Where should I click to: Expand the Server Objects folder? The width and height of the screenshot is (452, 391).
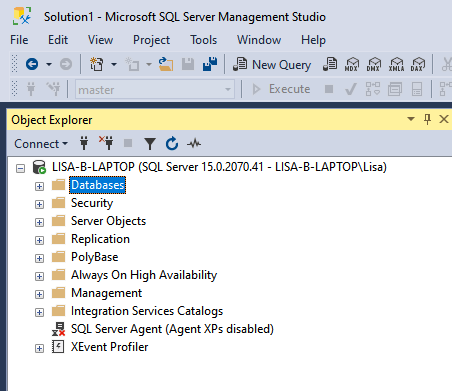coord(39,222)
